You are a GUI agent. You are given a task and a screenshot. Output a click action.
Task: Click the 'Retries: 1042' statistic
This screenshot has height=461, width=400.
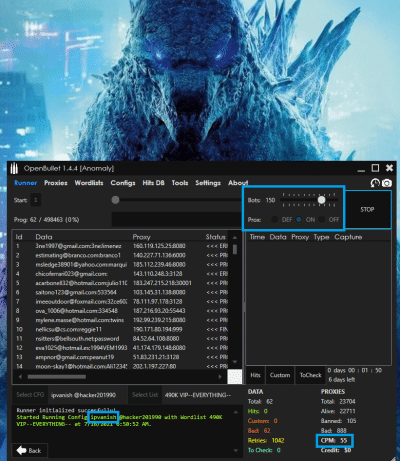(266, 441)
